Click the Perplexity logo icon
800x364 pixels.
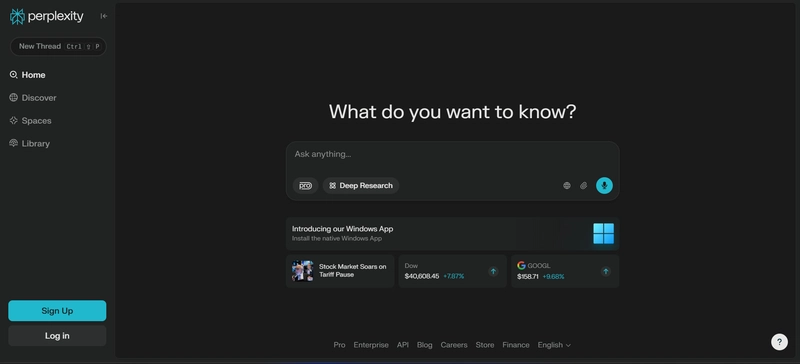[x=17, y=16]
